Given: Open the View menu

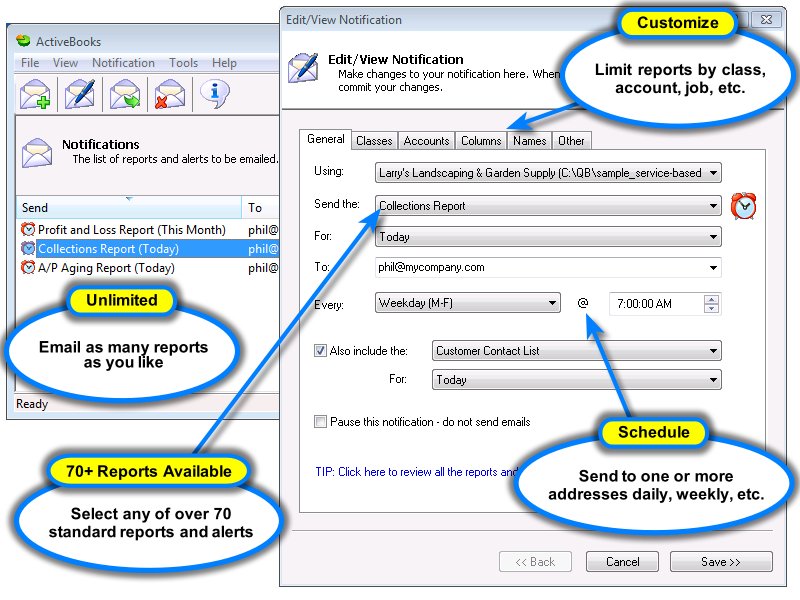Looking at the screenshot, I should pyautogui.click(x=65, y=63).
